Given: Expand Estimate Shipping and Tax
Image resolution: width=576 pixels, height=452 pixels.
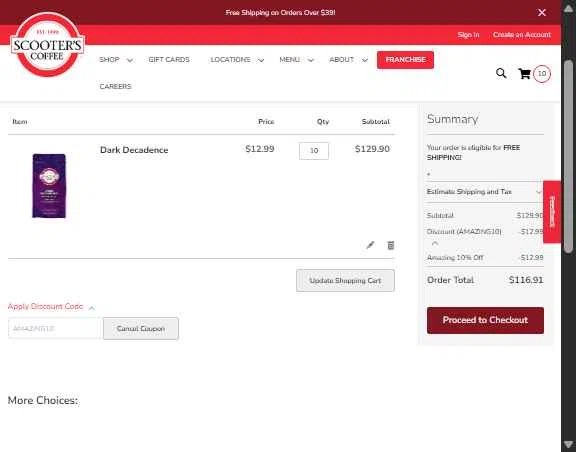Looking at the screenshot, I should pos(485,192).
